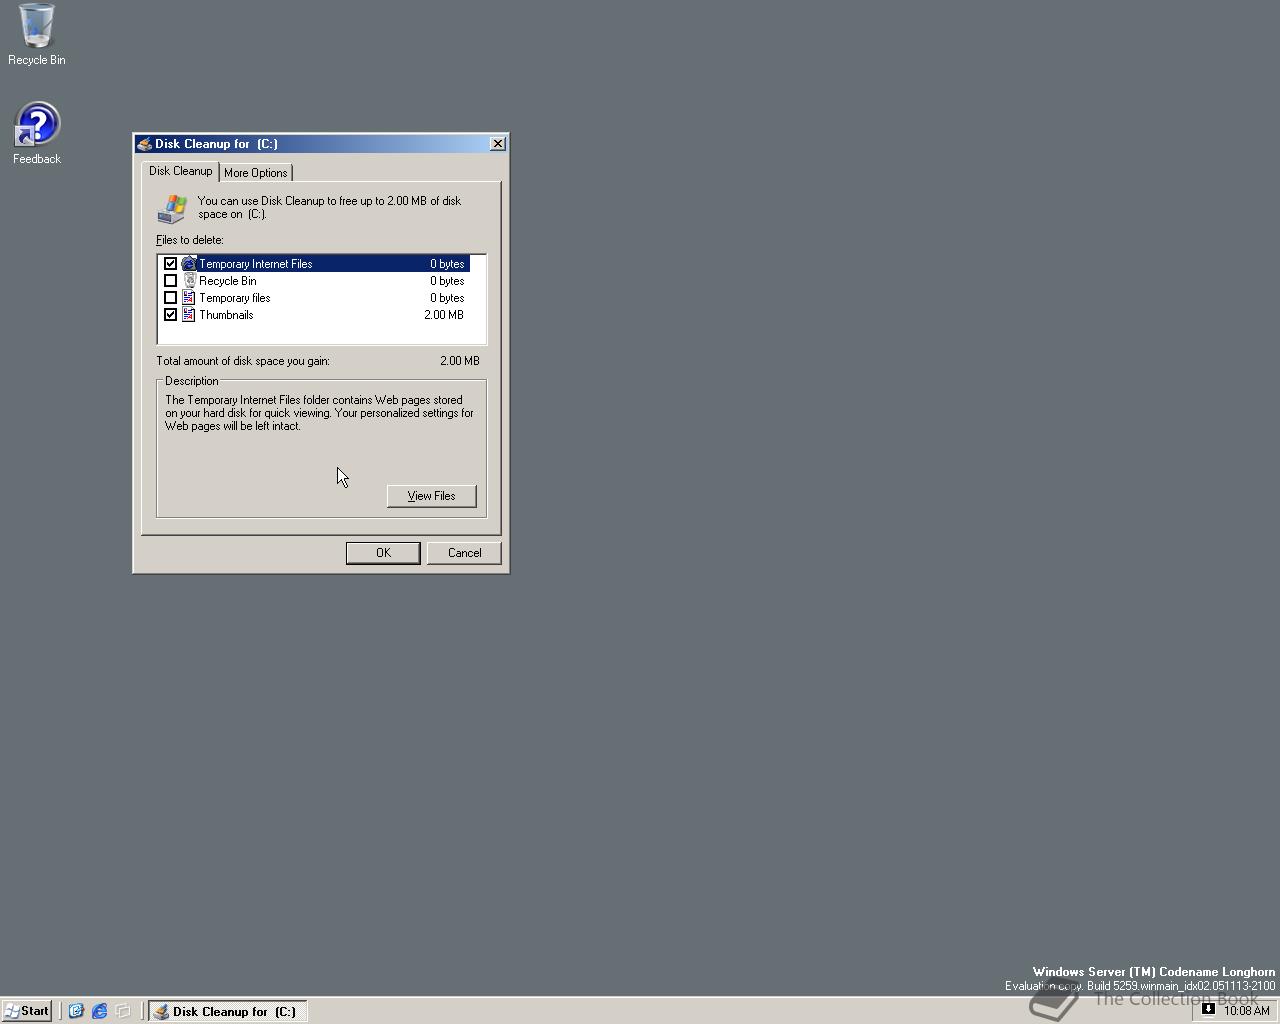The image size is (1280, 1024).
Task: Click the Disk Cleanup title bar icon
Action: (x=145, y=144)
